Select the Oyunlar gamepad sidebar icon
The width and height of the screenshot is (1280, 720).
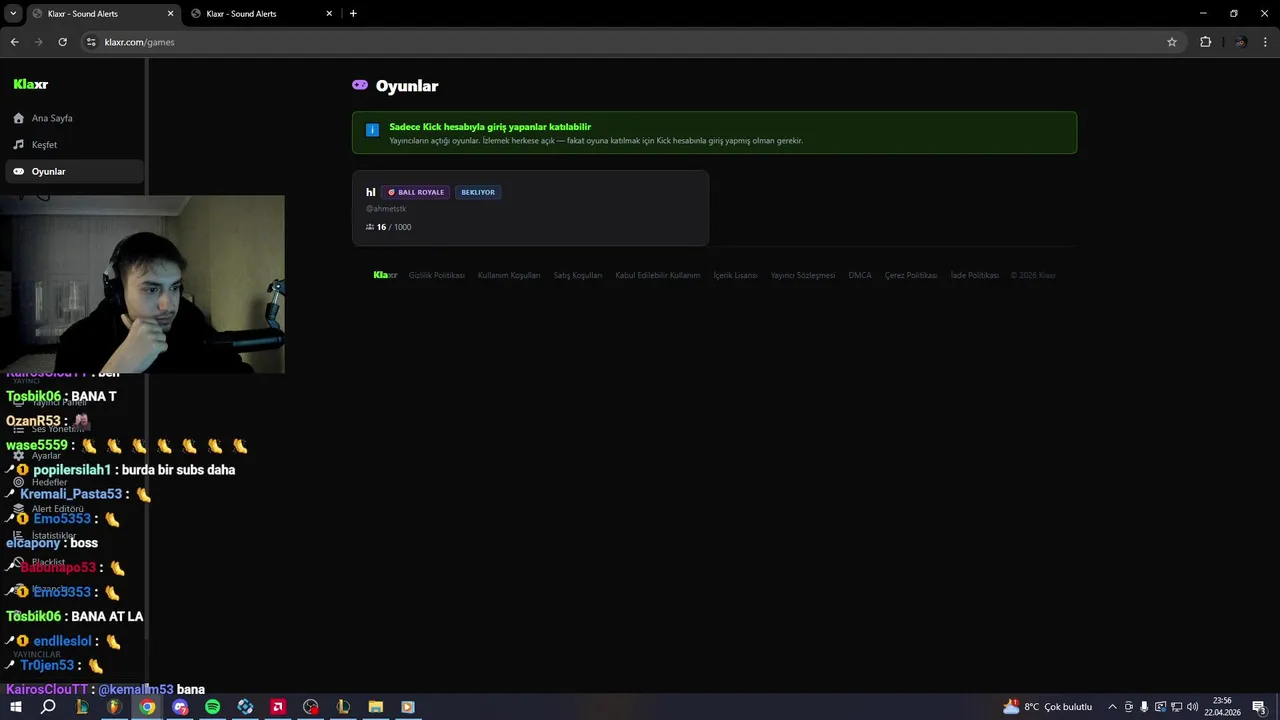point(18,172)
